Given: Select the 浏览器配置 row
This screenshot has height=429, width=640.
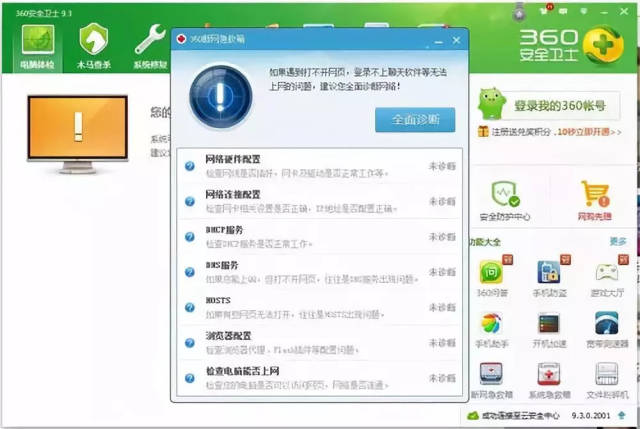Looking at the screenshot, I should click(x=319, y=343).
